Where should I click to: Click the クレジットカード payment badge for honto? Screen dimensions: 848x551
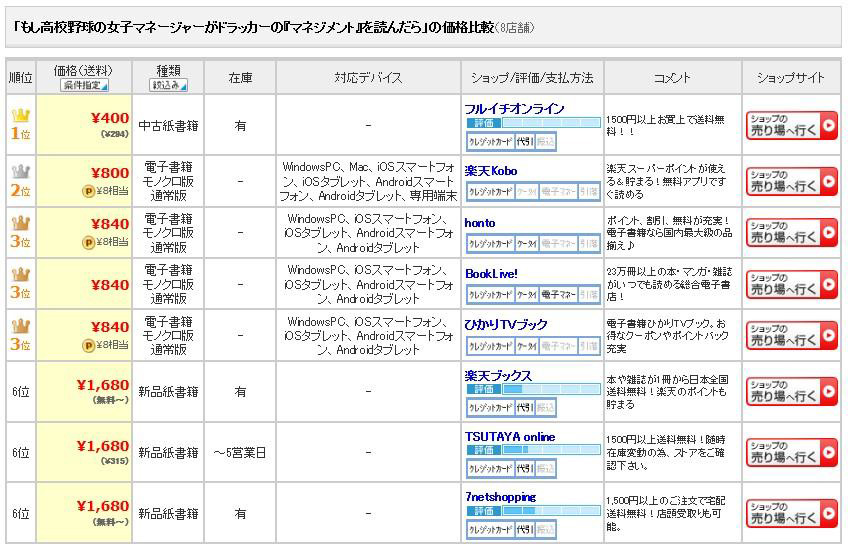point(491,244)
